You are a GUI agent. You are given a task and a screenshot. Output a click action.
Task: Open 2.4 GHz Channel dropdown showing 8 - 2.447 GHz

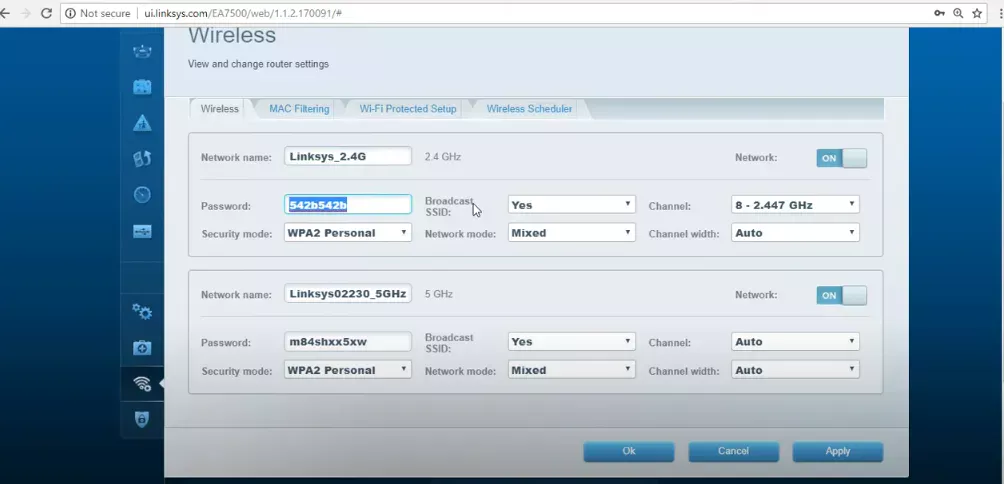[795, 205]
